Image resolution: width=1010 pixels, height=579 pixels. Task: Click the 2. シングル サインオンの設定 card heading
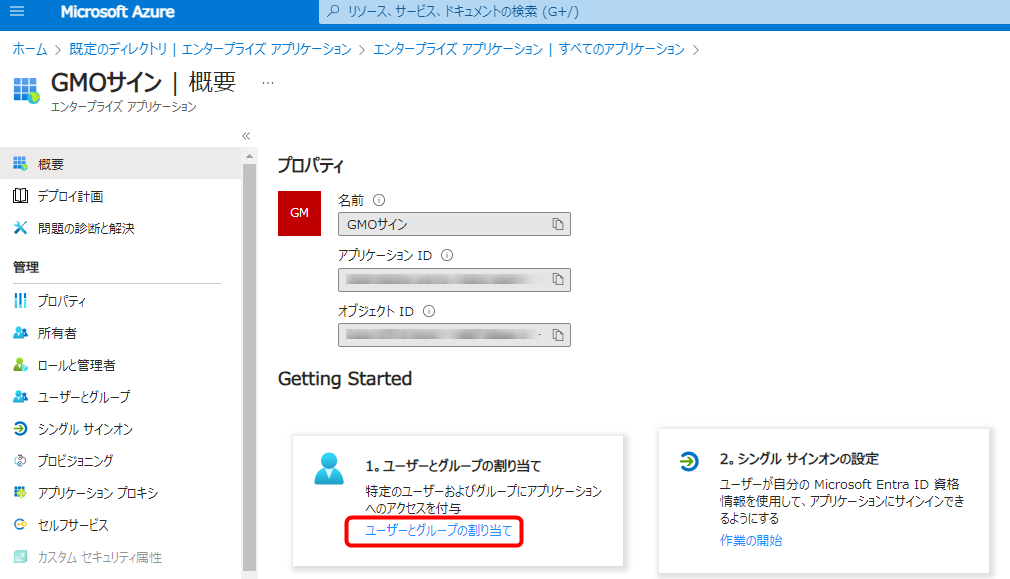[799, 459]
